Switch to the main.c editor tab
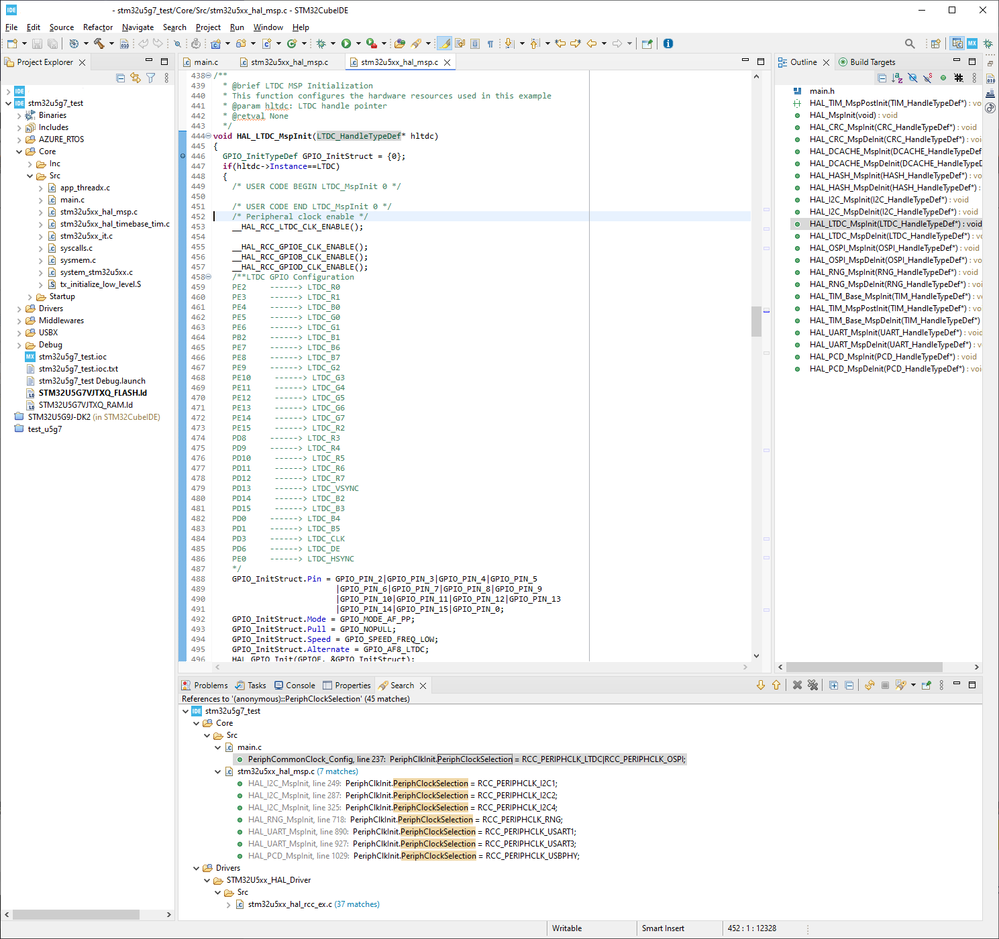 click(206, 60)
